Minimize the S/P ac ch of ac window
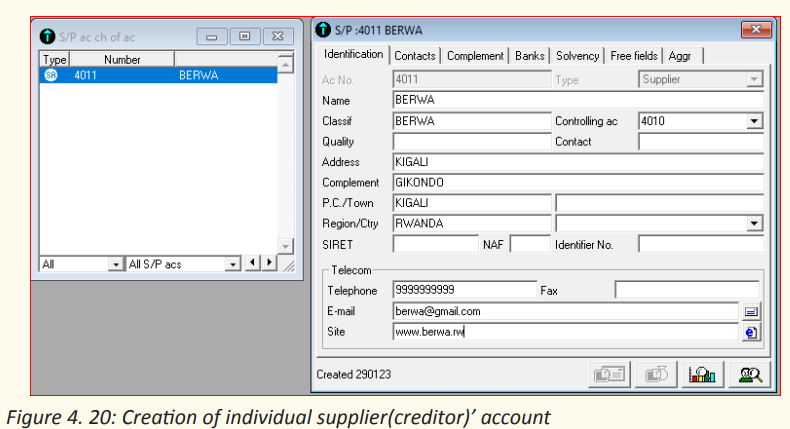 [x=212, y=36]
